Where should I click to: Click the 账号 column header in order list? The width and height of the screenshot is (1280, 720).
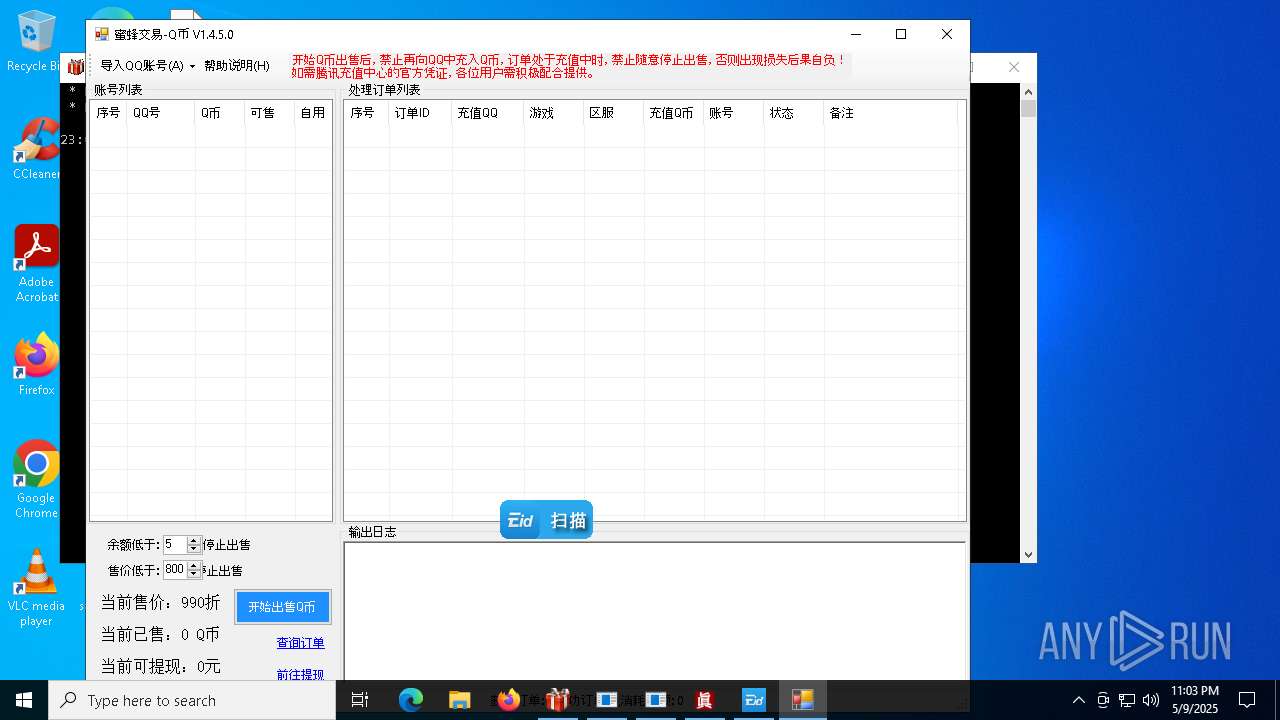(x=734, y=113)
